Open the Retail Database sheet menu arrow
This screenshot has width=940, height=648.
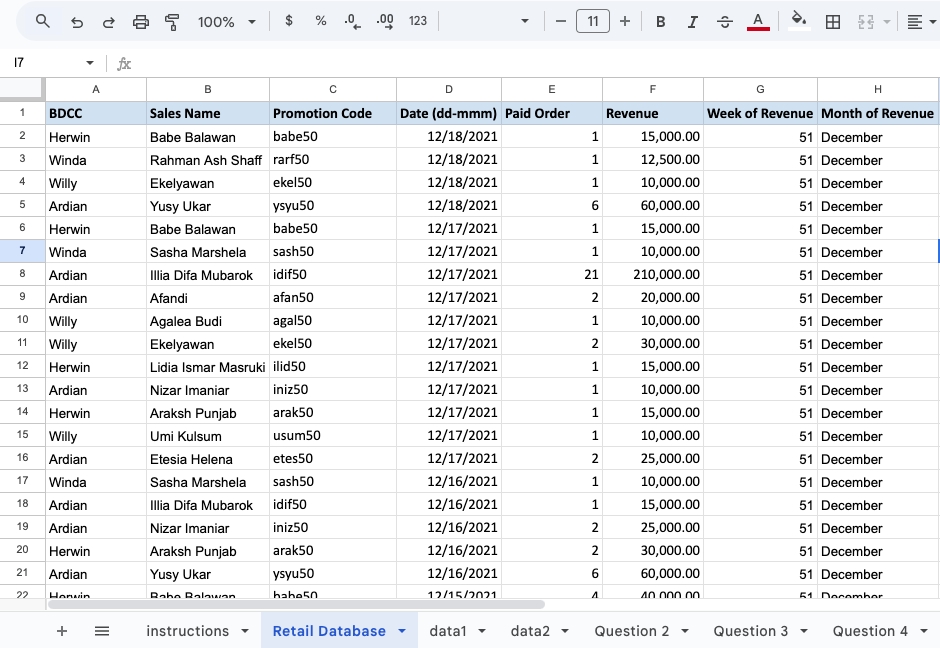pyautogui.click(x=403, y=631)
